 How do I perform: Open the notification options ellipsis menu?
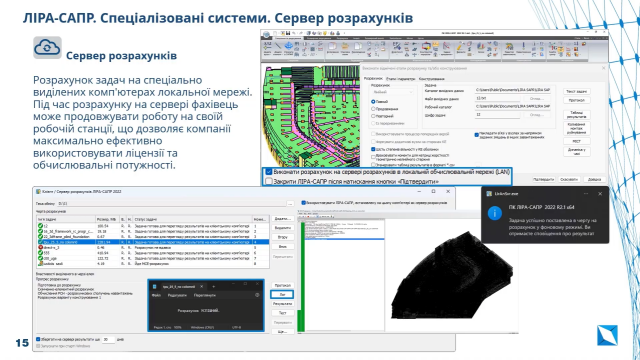[586, 194]
